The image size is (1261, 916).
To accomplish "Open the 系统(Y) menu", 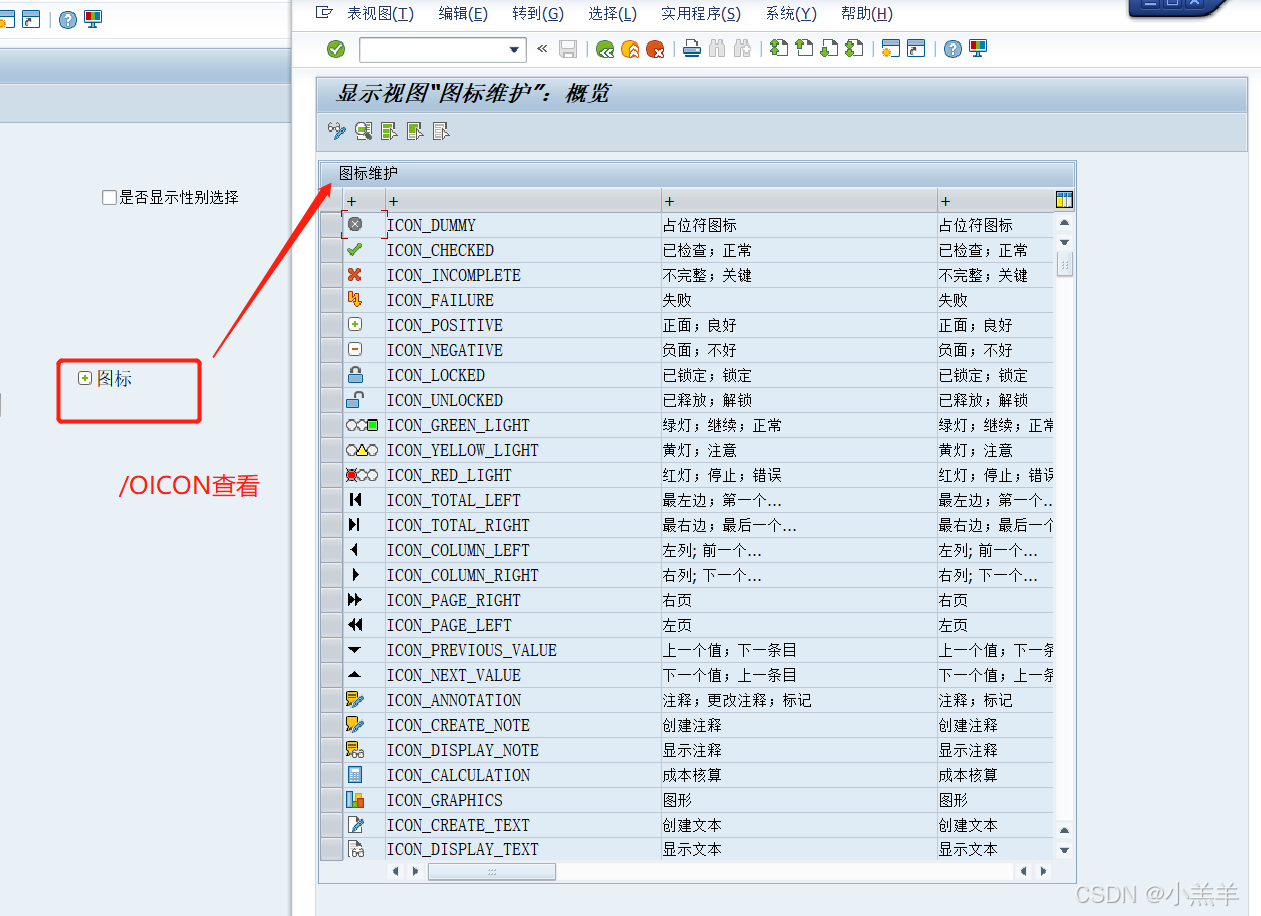I will point(790,13).
